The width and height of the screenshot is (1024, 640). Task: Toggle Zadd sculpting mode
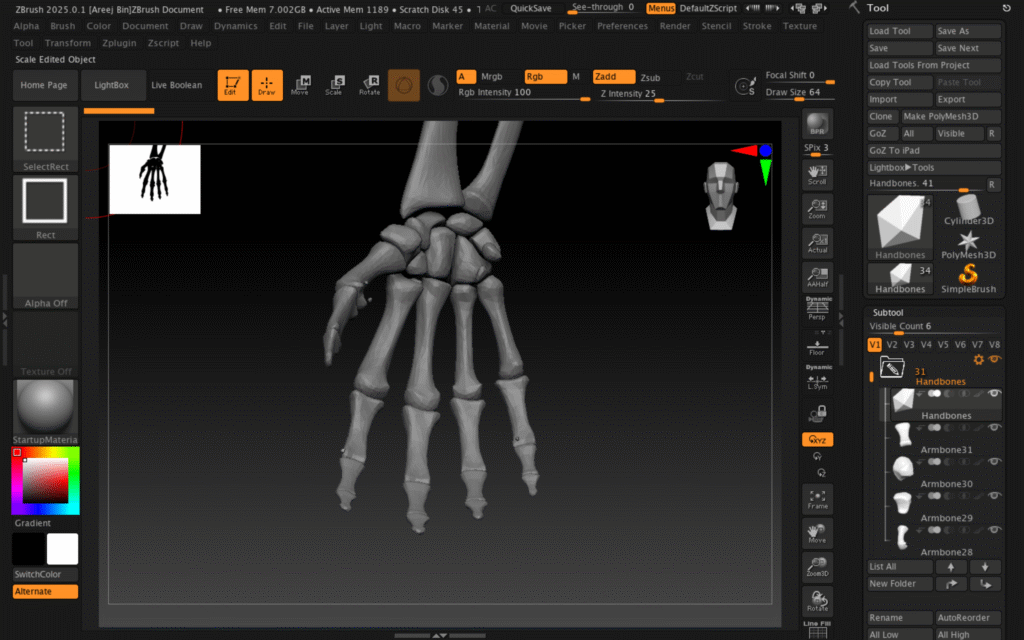613,77
